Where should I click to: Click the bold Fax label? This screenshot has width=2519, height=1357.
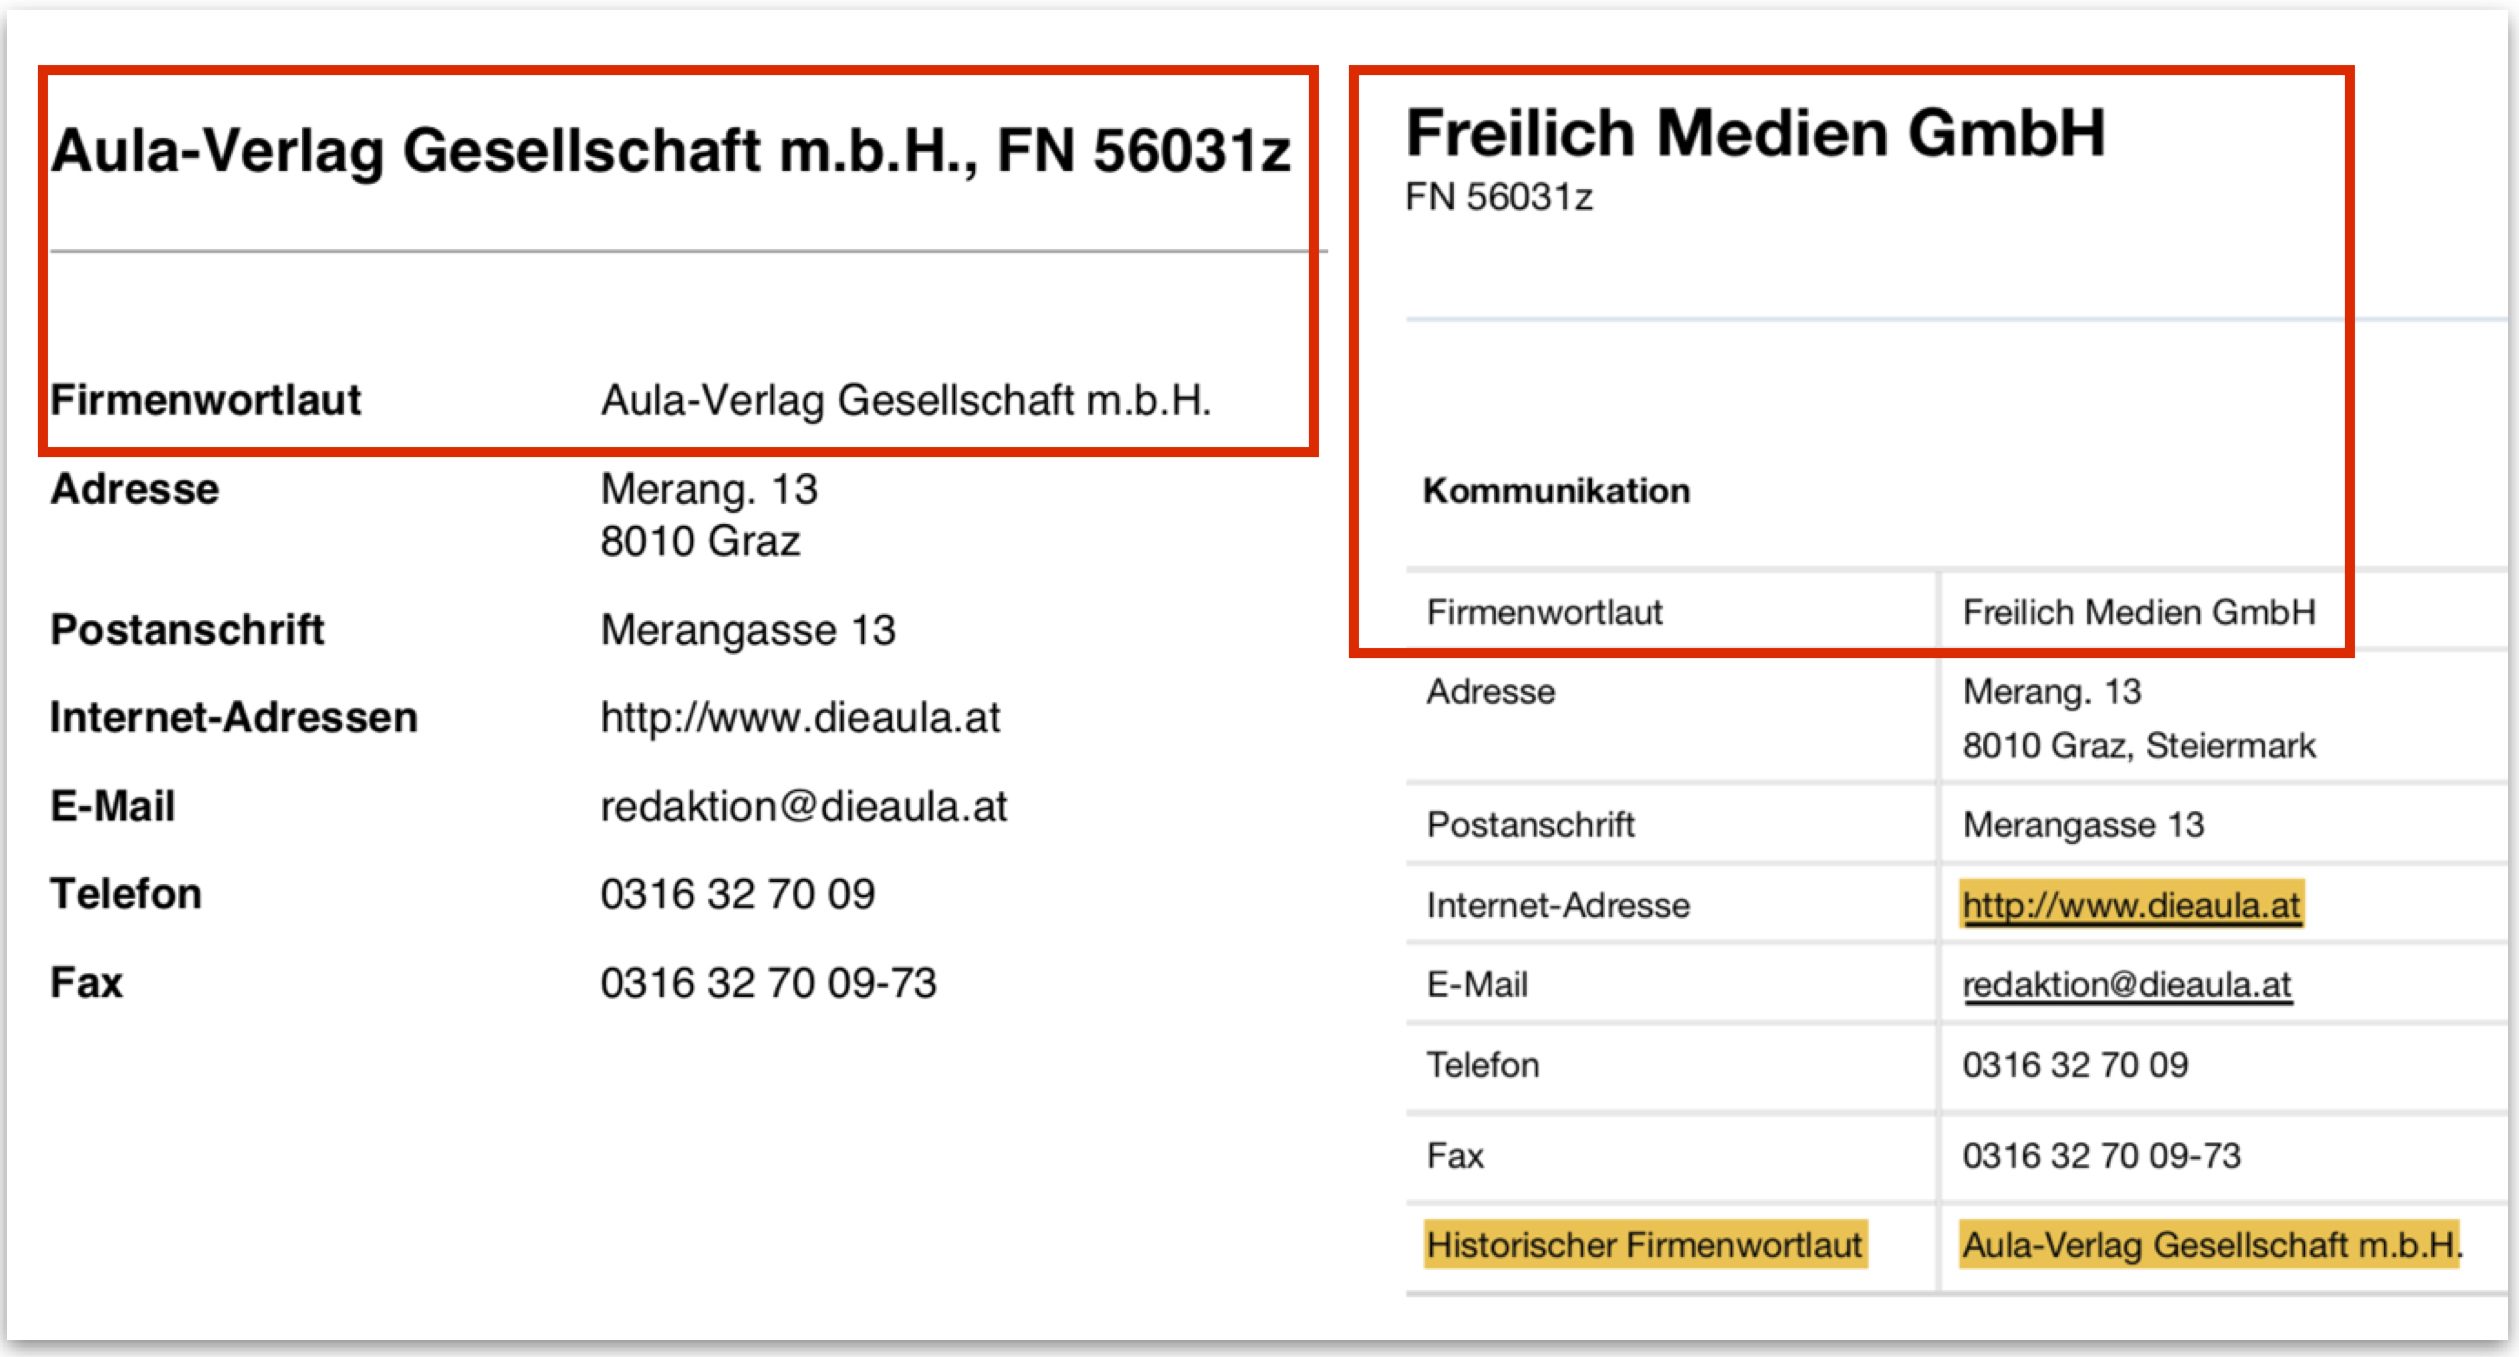click(87, 982)
